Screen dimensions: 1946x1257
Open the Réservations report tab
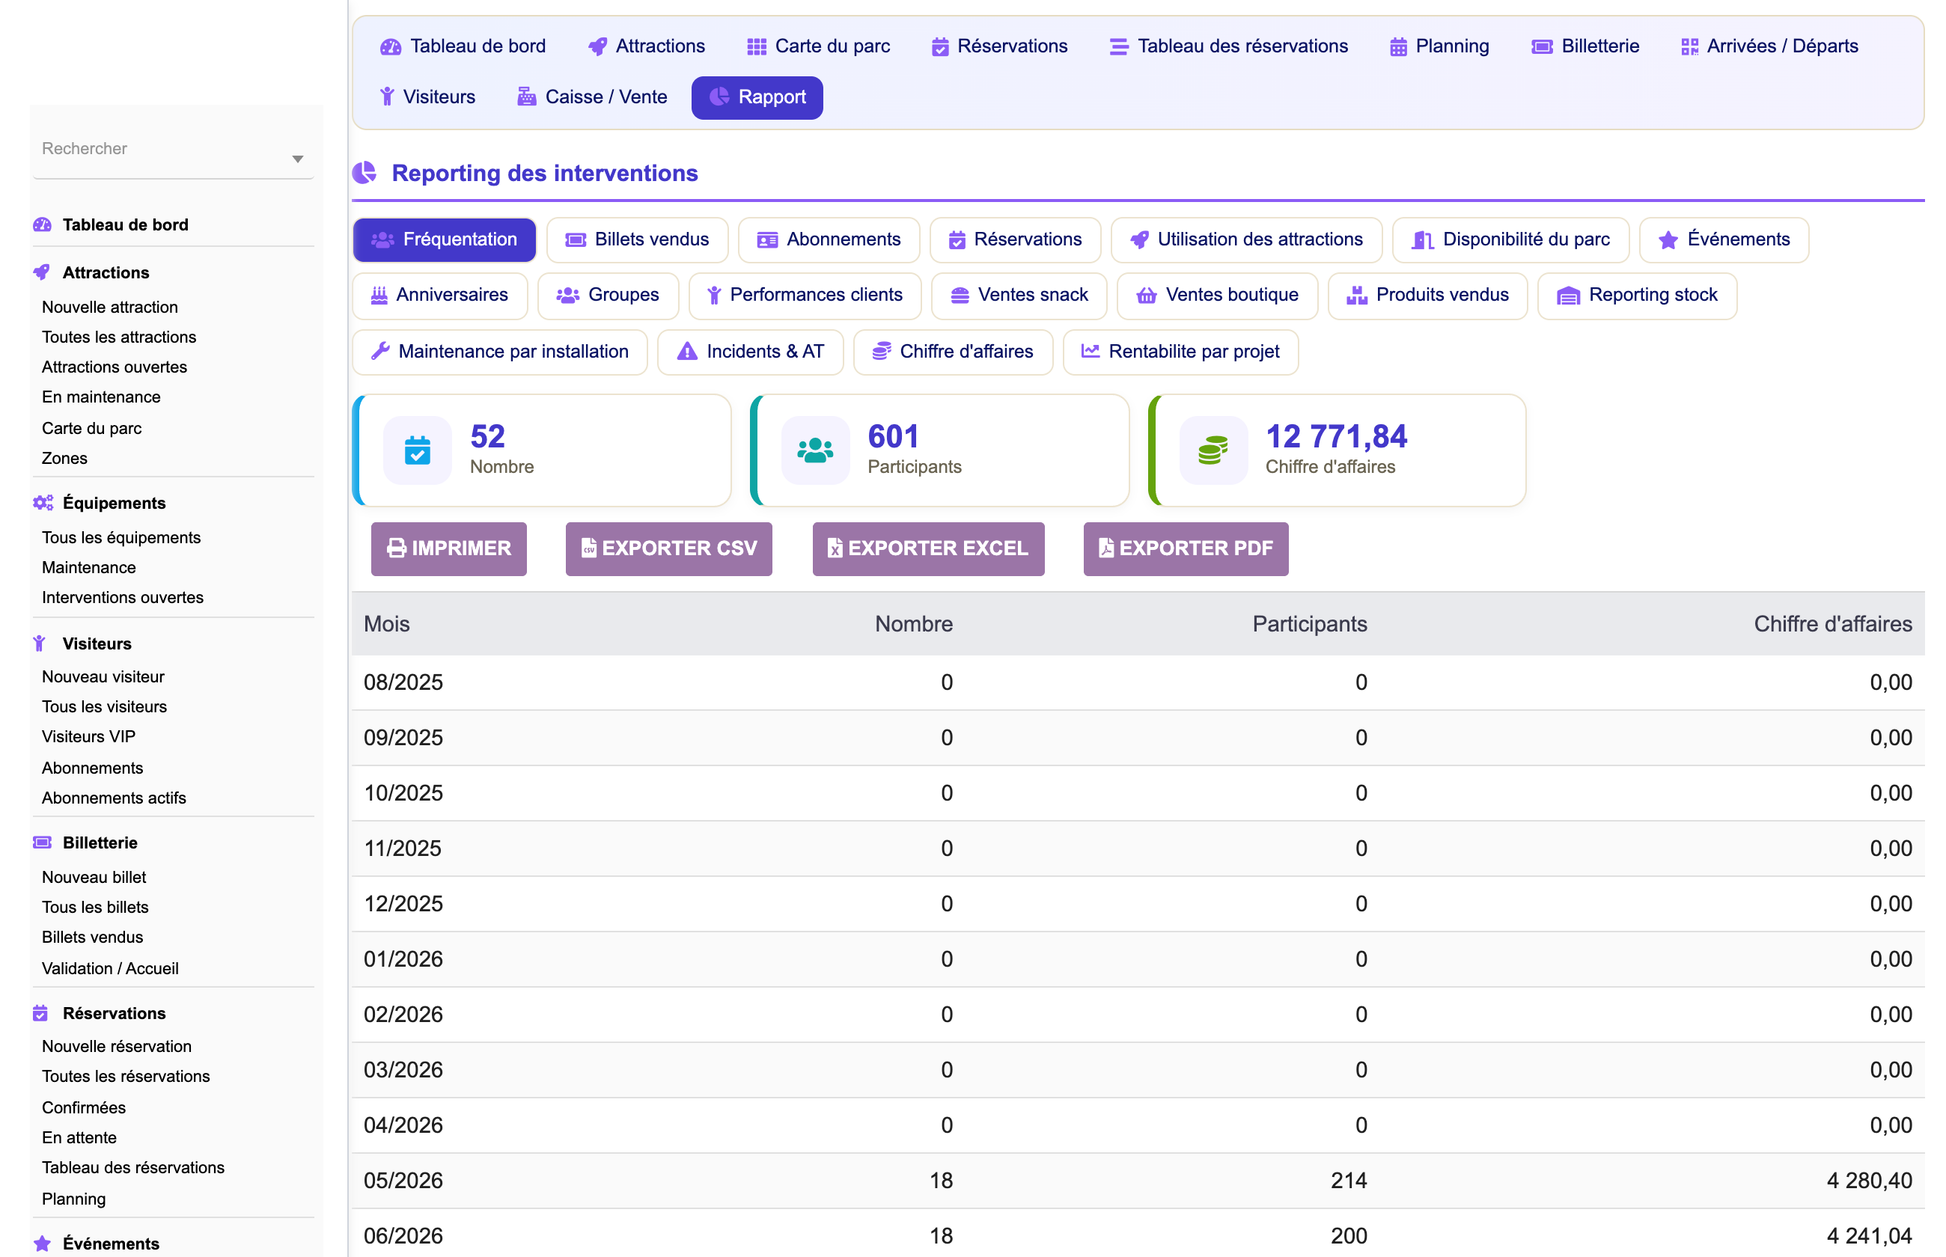pyautogui.click(x=1015, y=240)
